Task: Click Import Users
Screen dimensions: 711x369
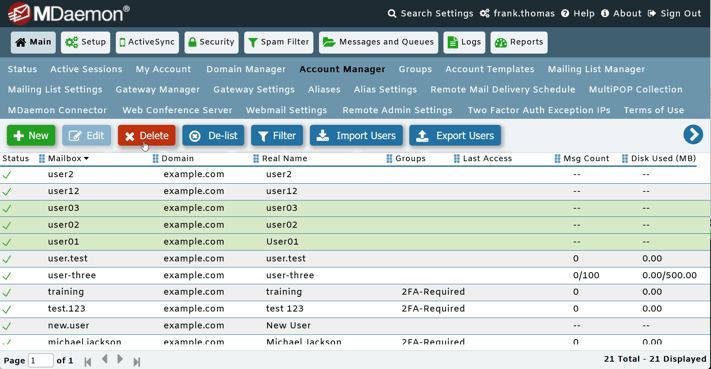Action: (x=356, y=136)
